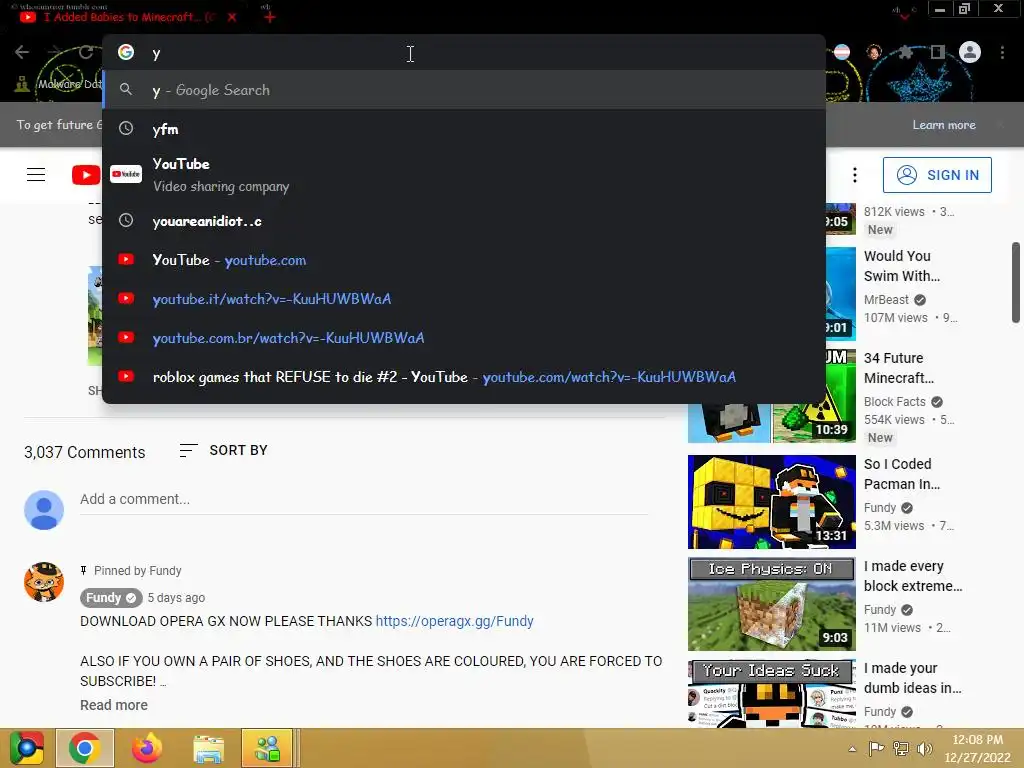Open a new tab with the plus icon
Viewport: 1024px width, 768px height.
[x=270, y=17]
